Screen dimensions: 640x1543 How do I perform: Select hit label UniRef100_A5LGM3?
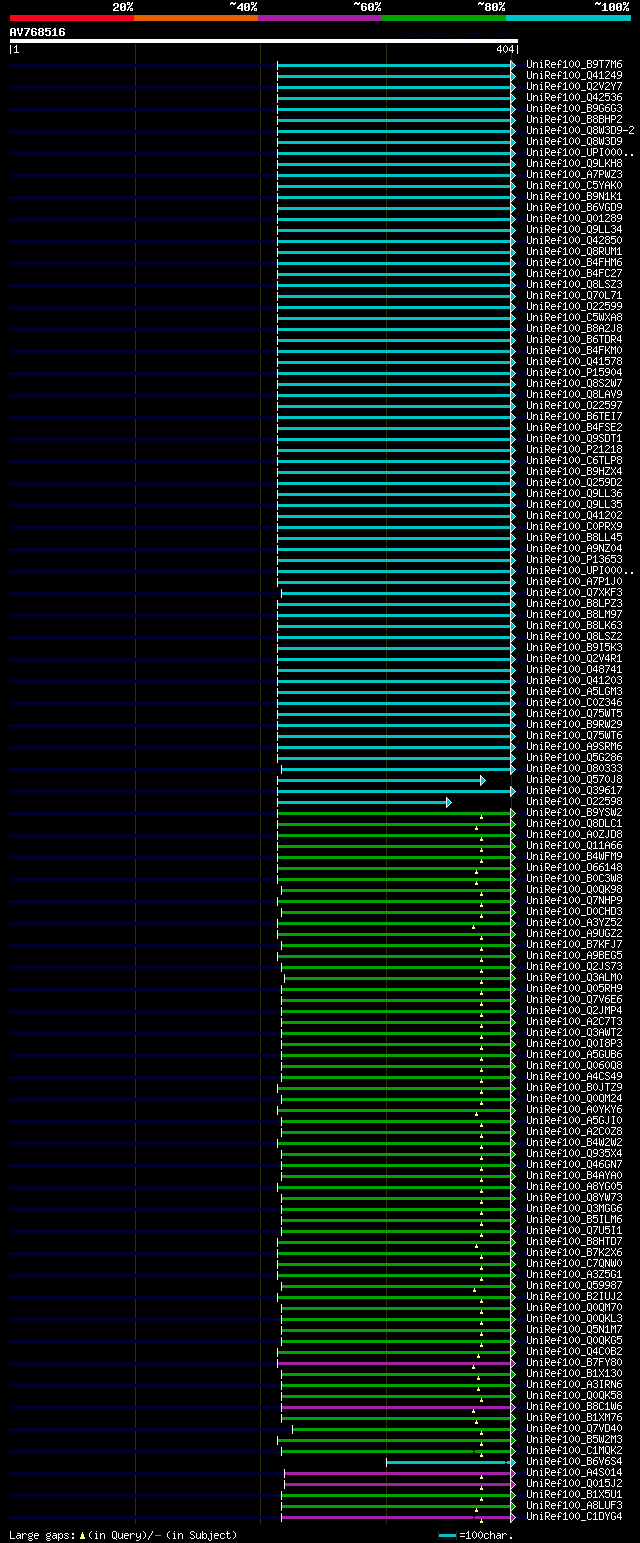[x=574, y=691]
